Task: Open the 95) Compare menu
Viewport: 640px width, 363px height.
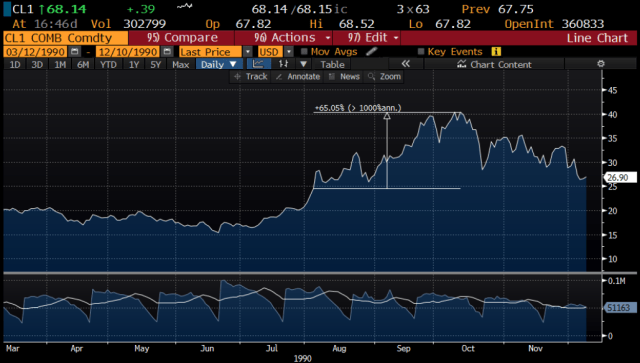Action: [x=182, y=38]
